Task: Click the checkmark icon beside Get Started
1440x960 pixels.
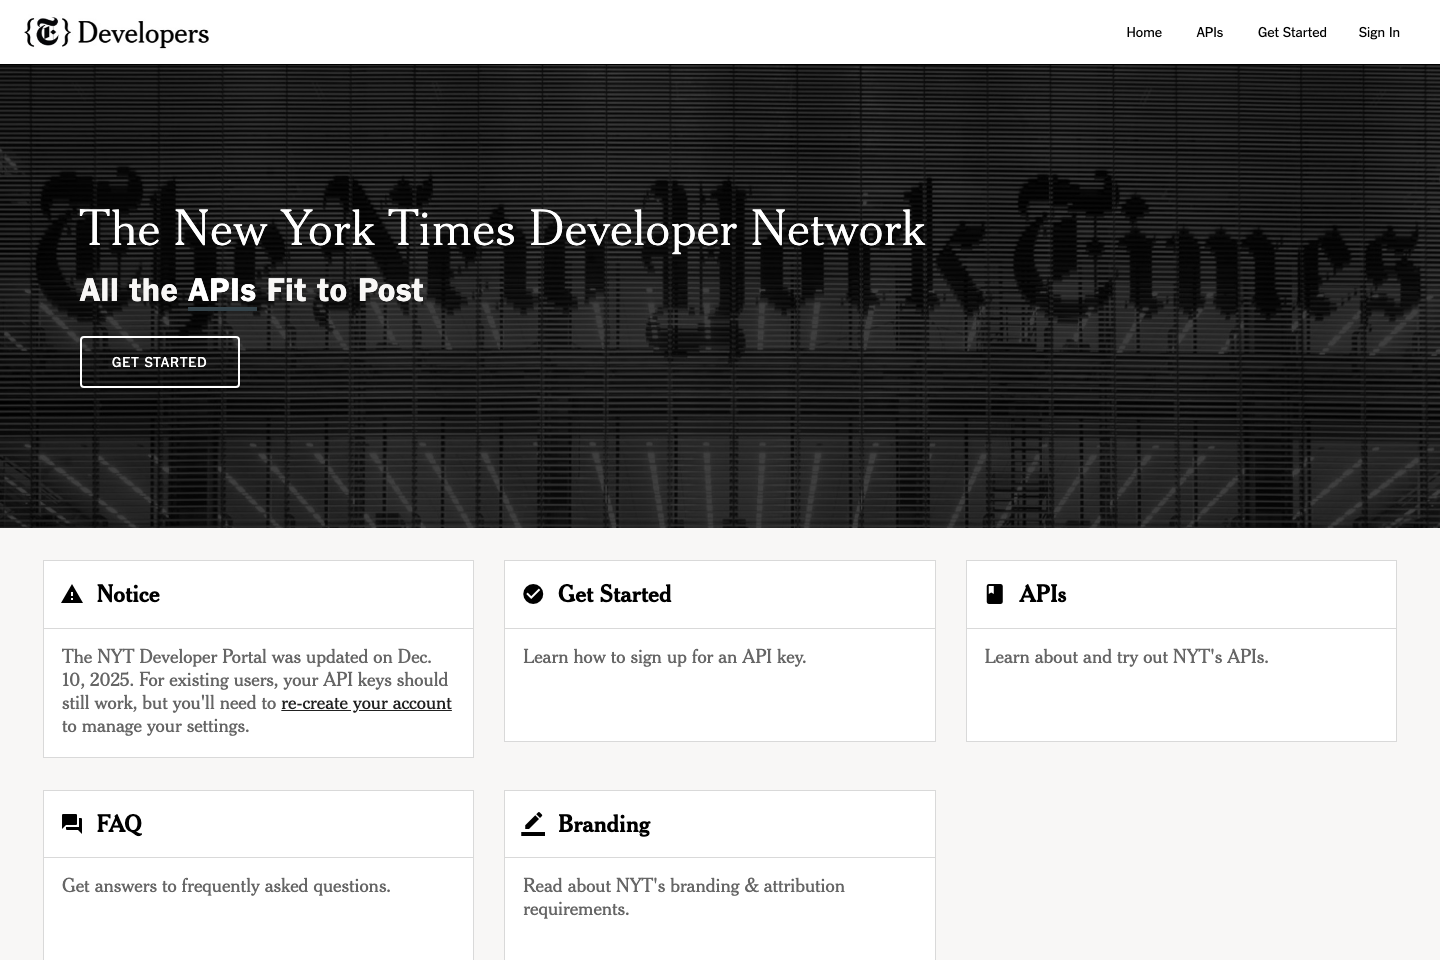Action: (533, 594)
